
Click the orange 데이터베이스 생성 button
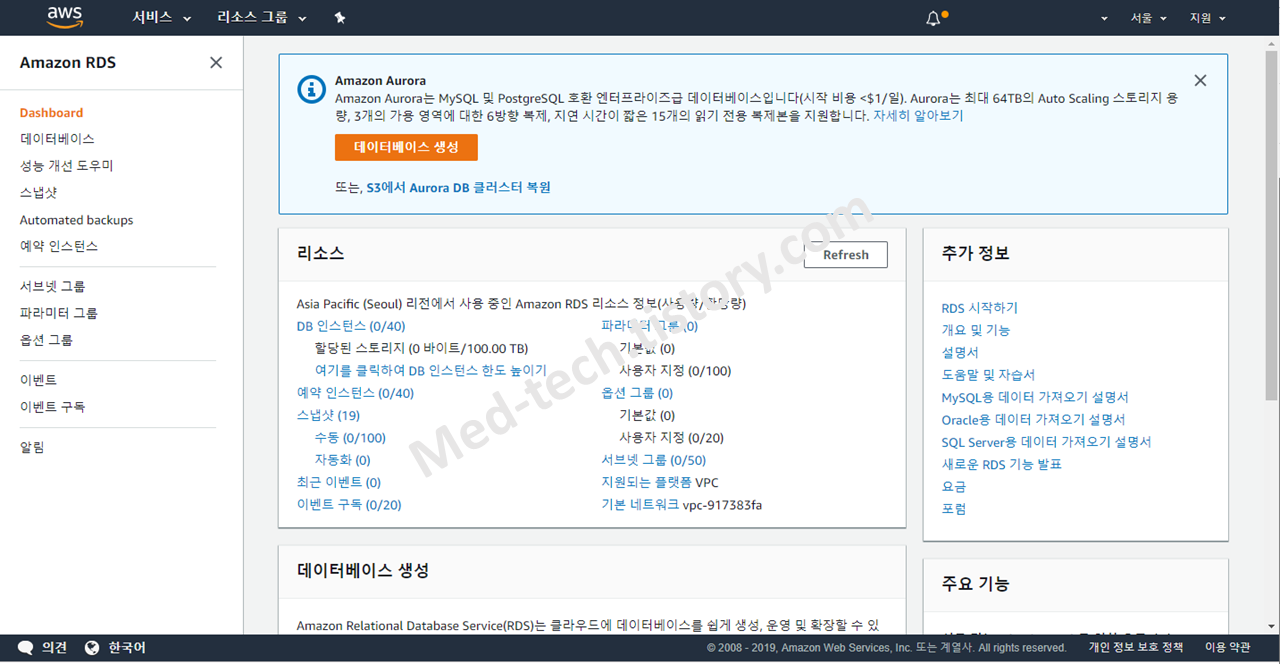pyautogui.click(x=406, y=147)
